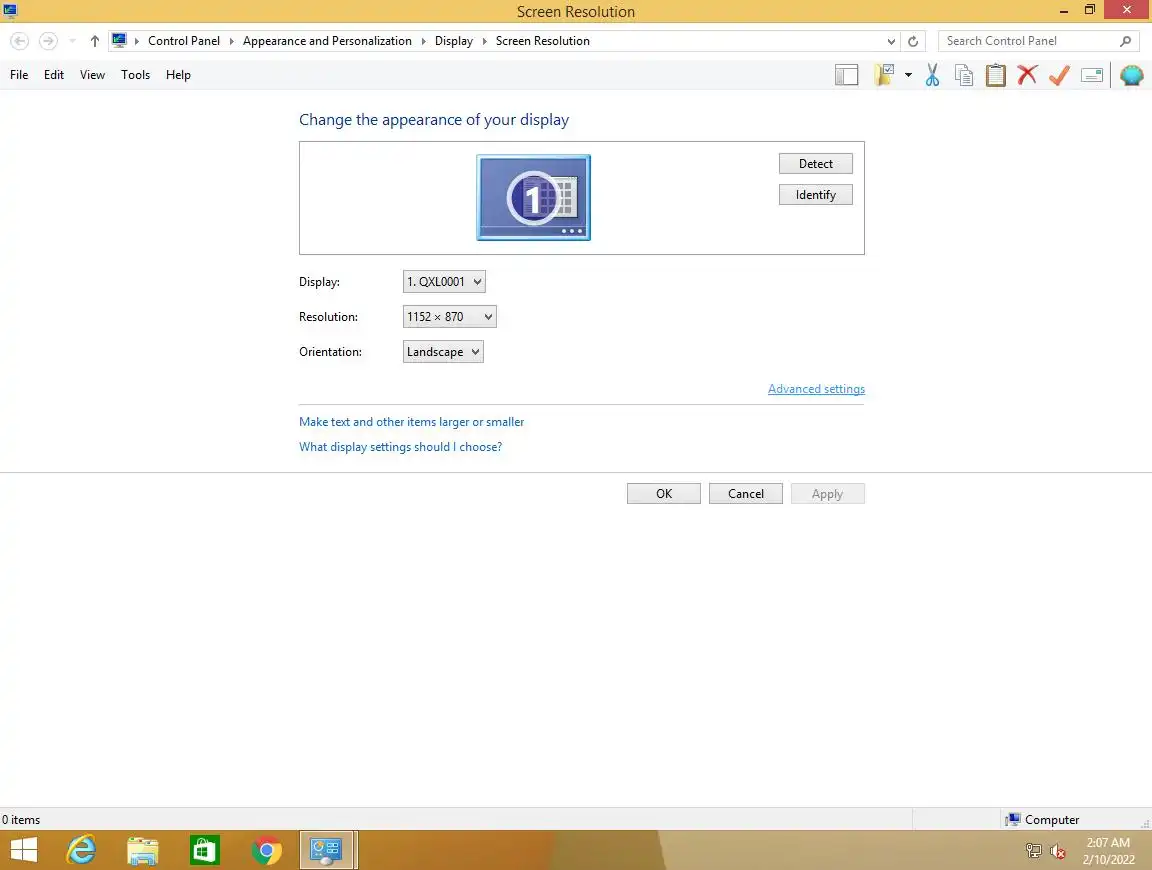Screen dimensions: 1152x870
Task: Select the monitor 1 thumbnail
Action: [533, 198]
